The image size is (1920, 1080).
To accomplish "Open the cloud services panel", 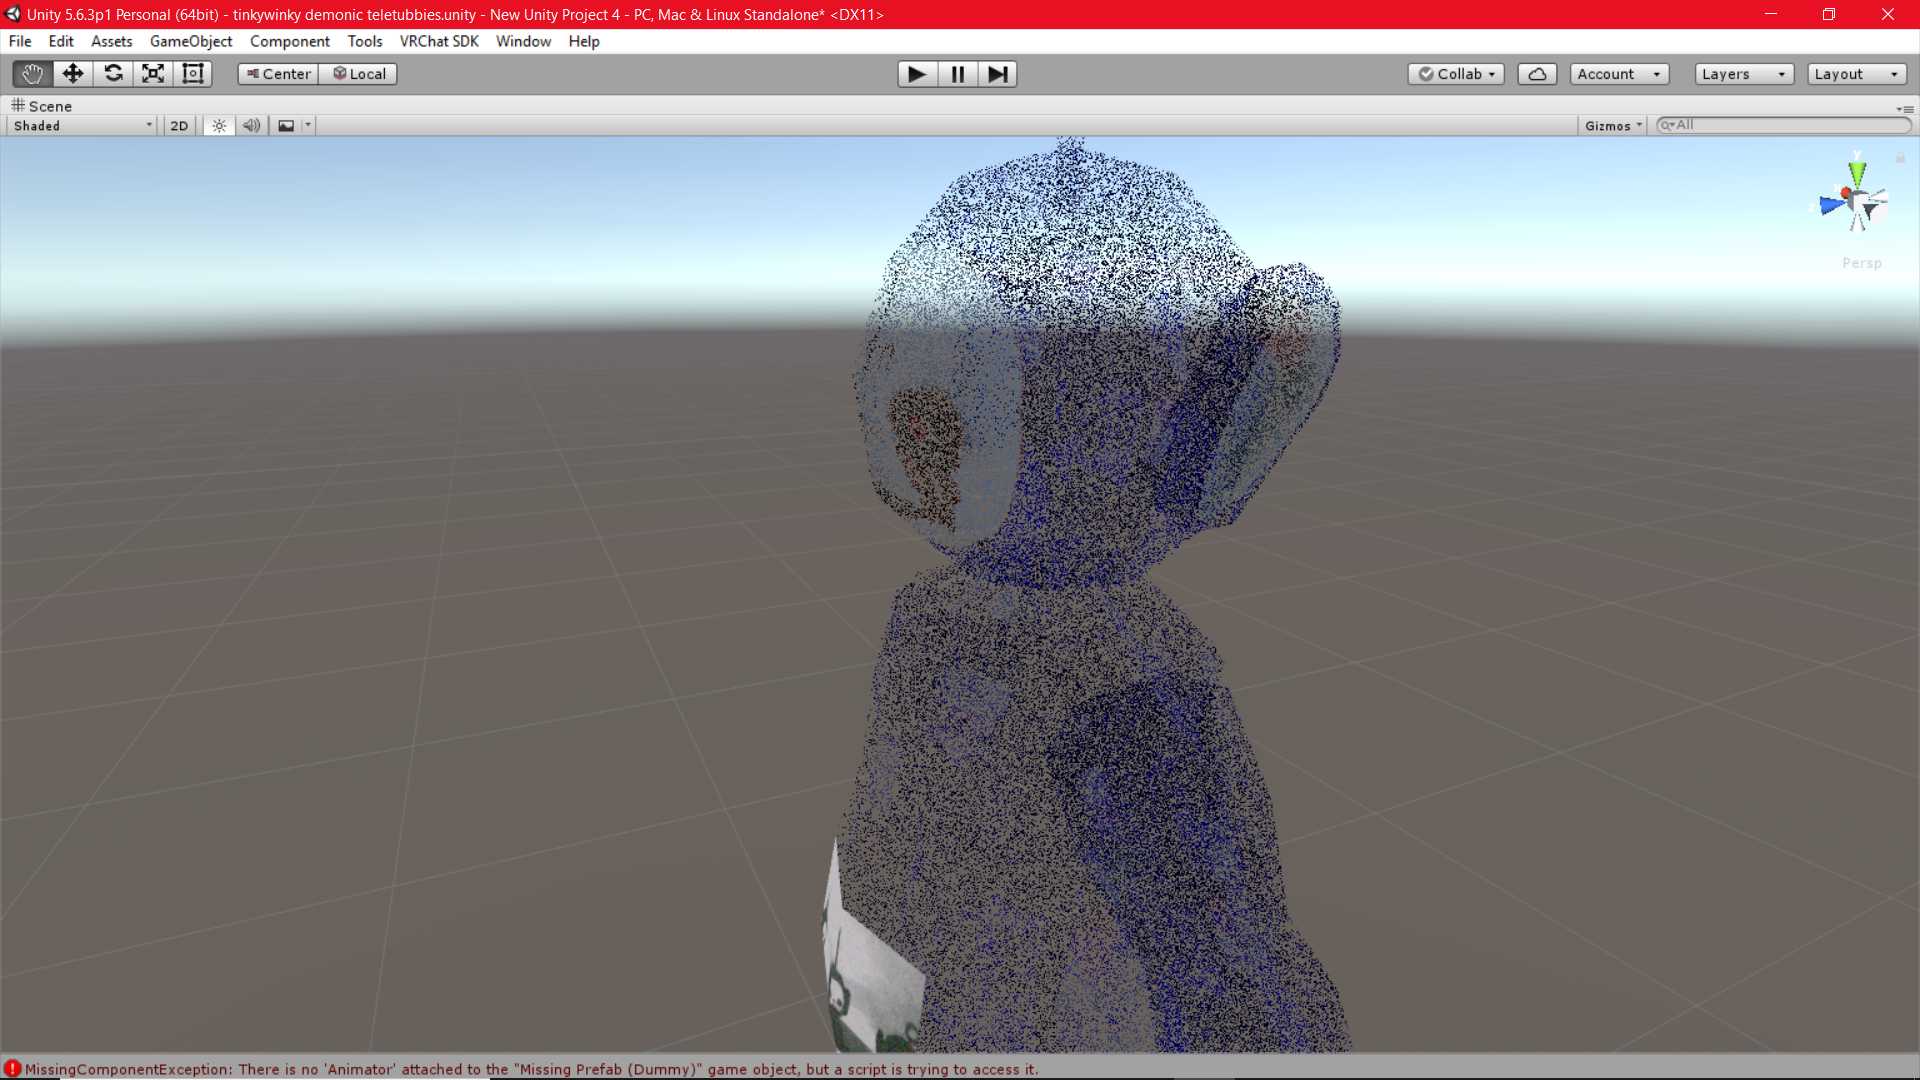I will tap(1537, 74).
